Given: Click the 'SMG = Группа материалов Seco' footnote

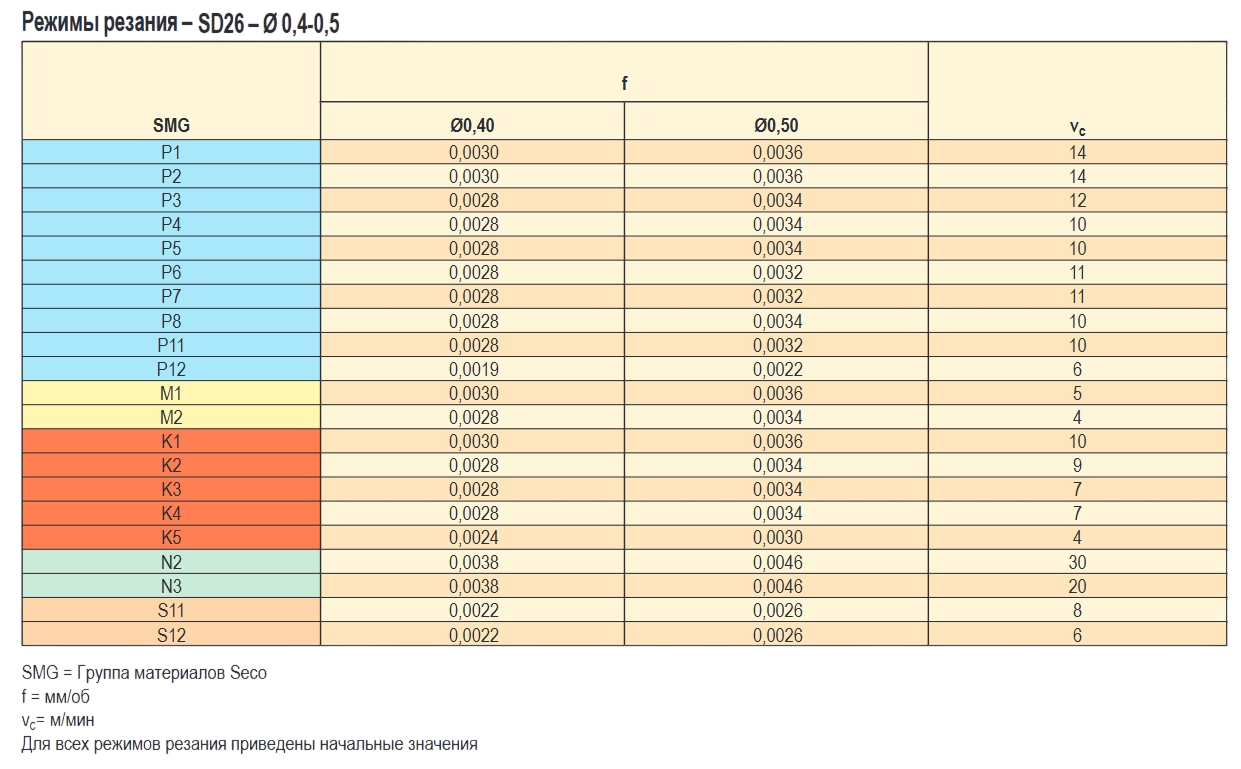Looking at the screenshot, I should point(144,673).
